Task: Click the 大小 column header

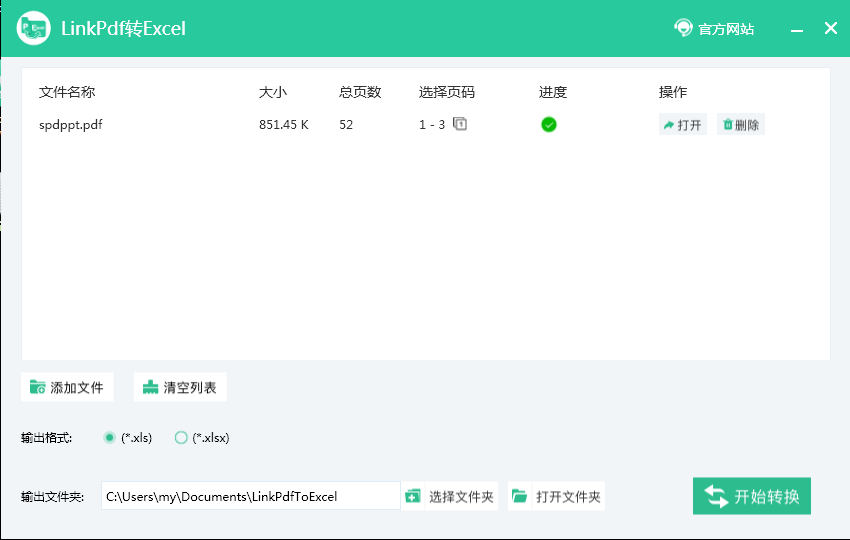Action: pos(273,92)
